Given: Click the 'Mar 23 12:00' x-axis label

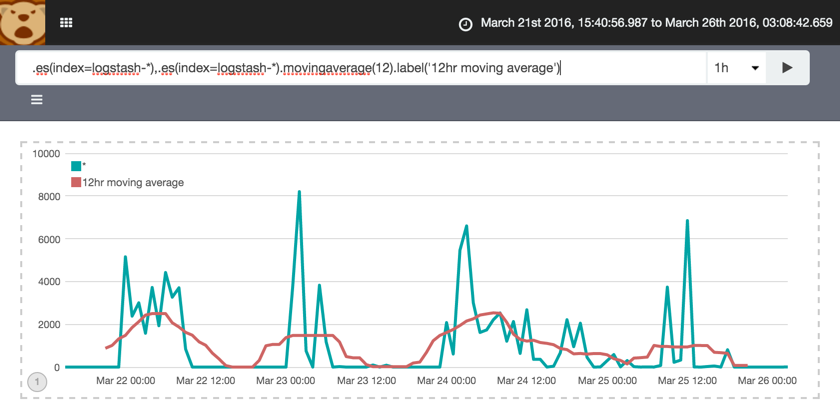Looking at the screenshot, I should pos(366,381).
